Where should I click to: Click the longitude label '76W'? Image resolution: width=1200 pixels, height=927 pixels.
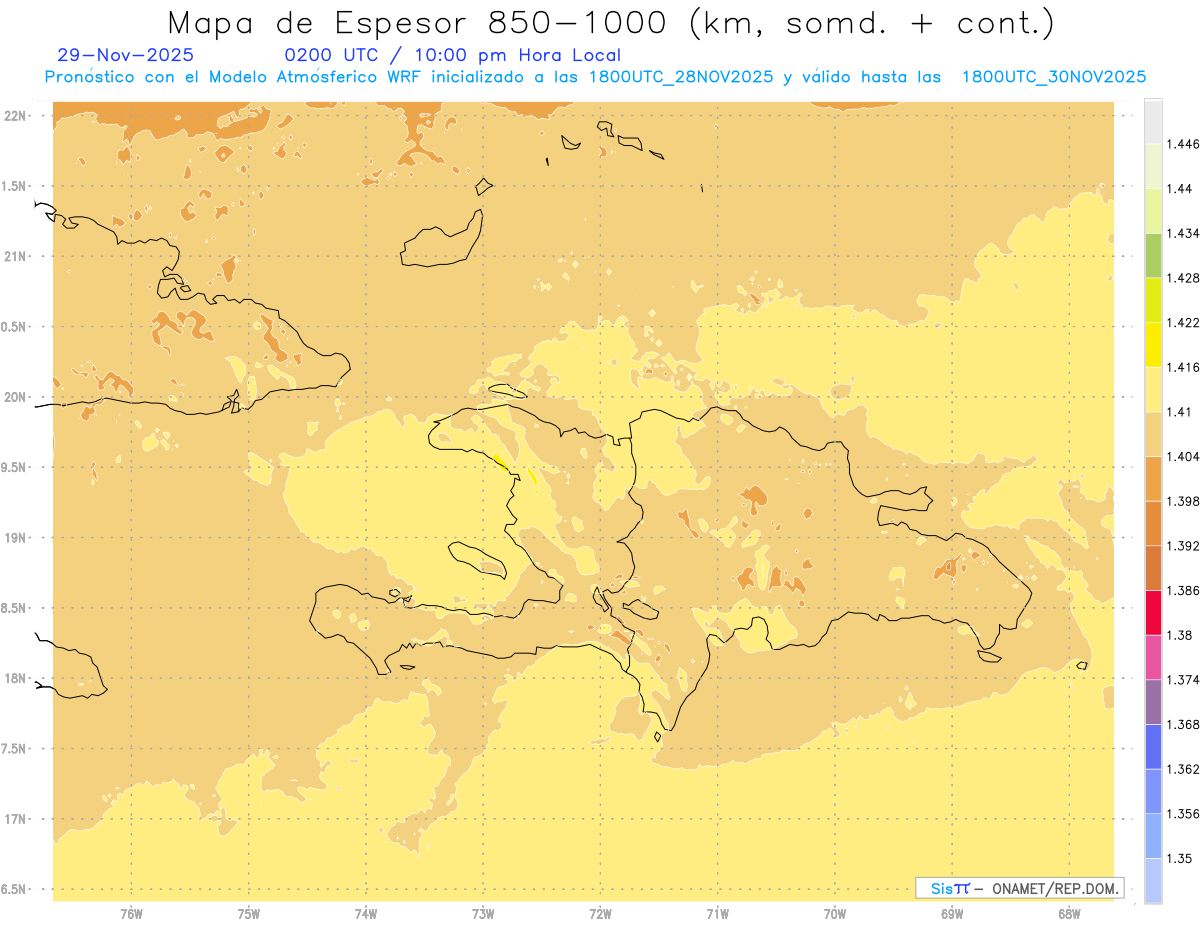131,914
